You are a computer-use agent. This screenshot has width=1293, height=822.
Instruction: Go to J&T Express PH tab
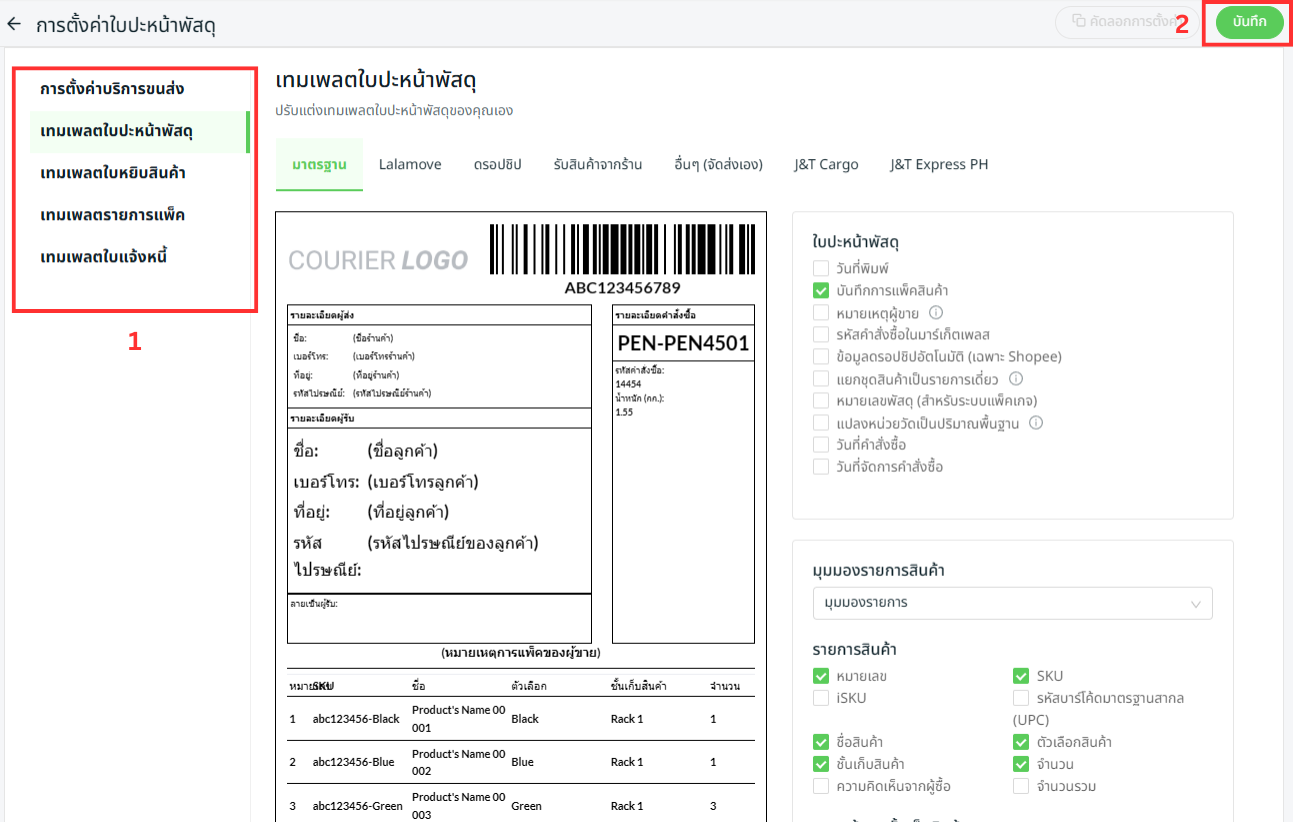[939, 165]
